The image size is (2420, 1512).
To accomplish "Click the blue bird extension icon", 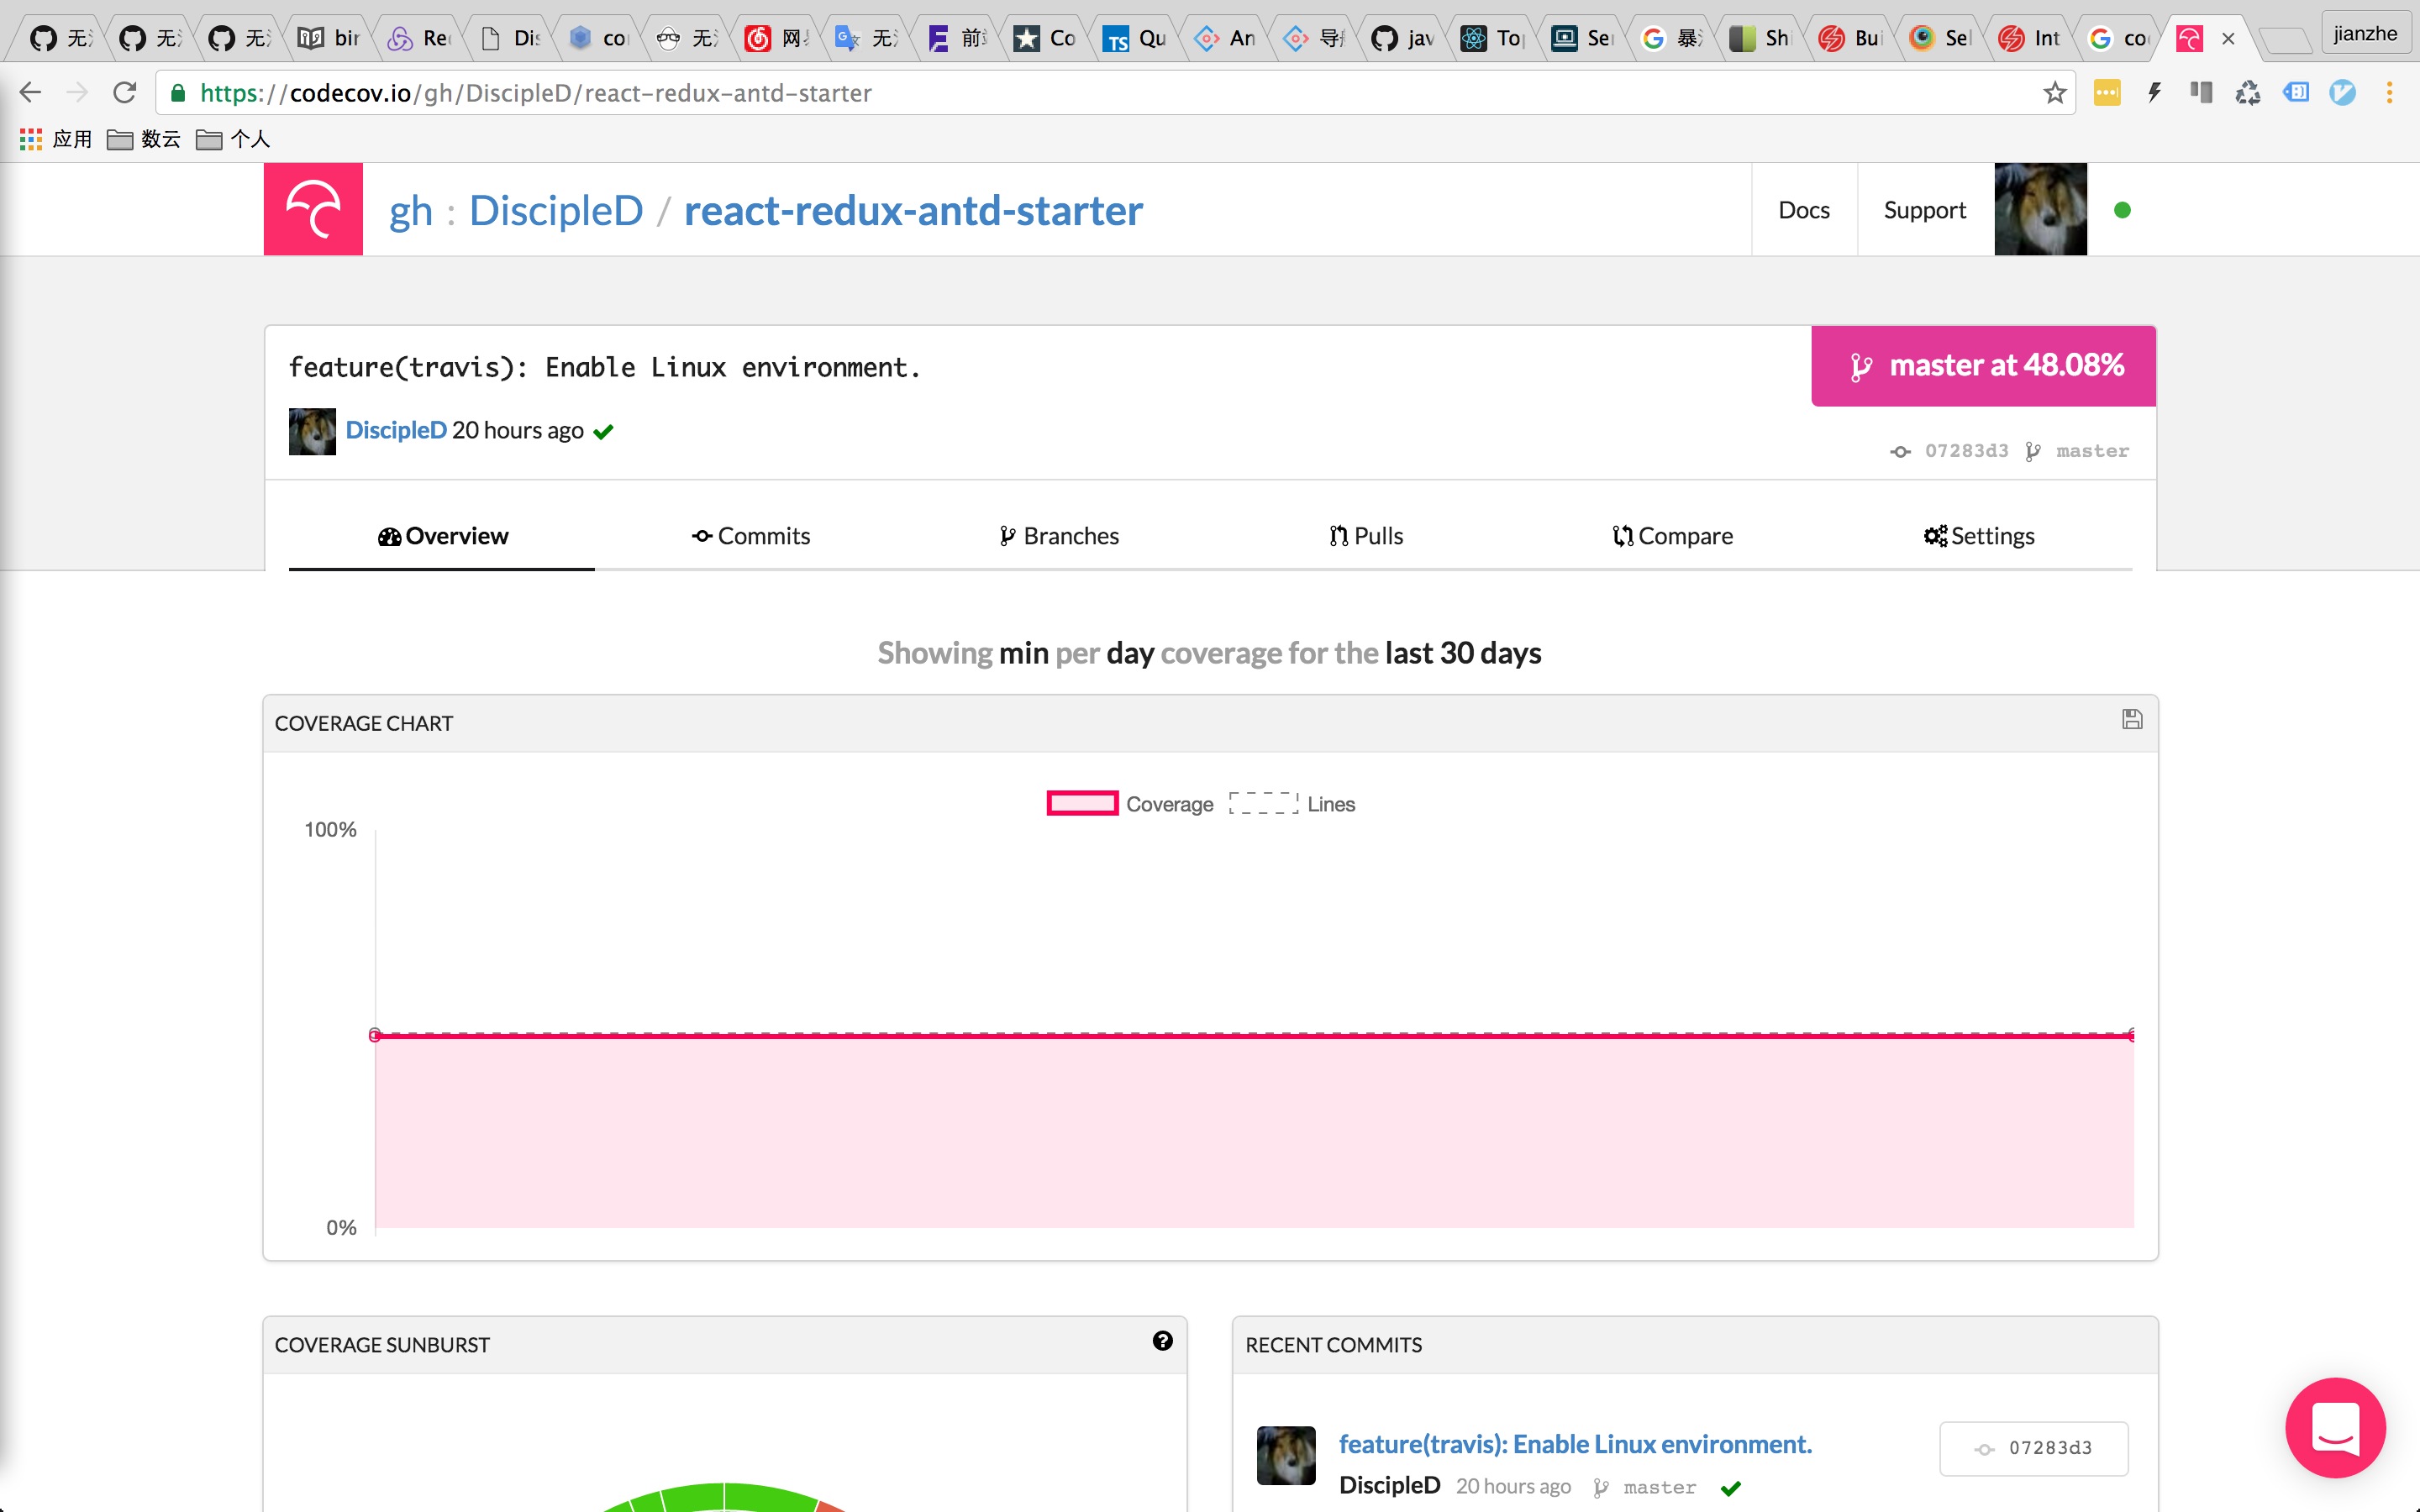I will [x=2343, y=93].
